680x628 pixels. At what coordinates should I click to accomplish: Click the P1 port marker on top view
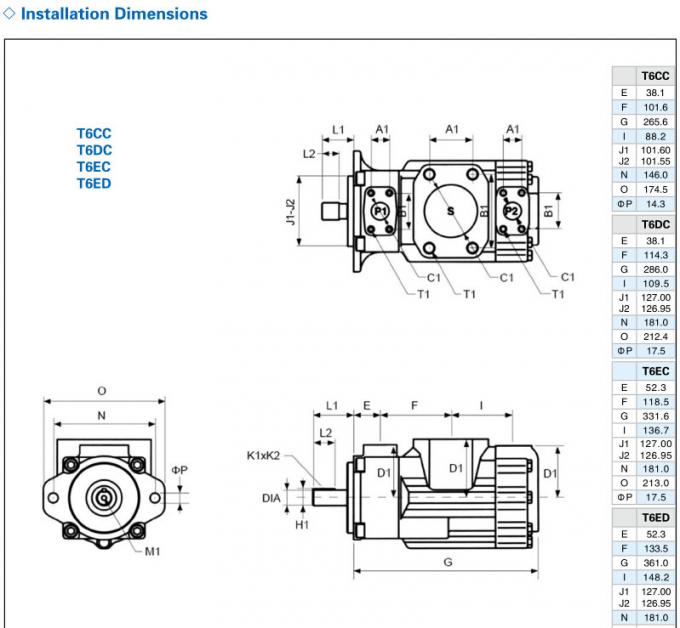380,211
